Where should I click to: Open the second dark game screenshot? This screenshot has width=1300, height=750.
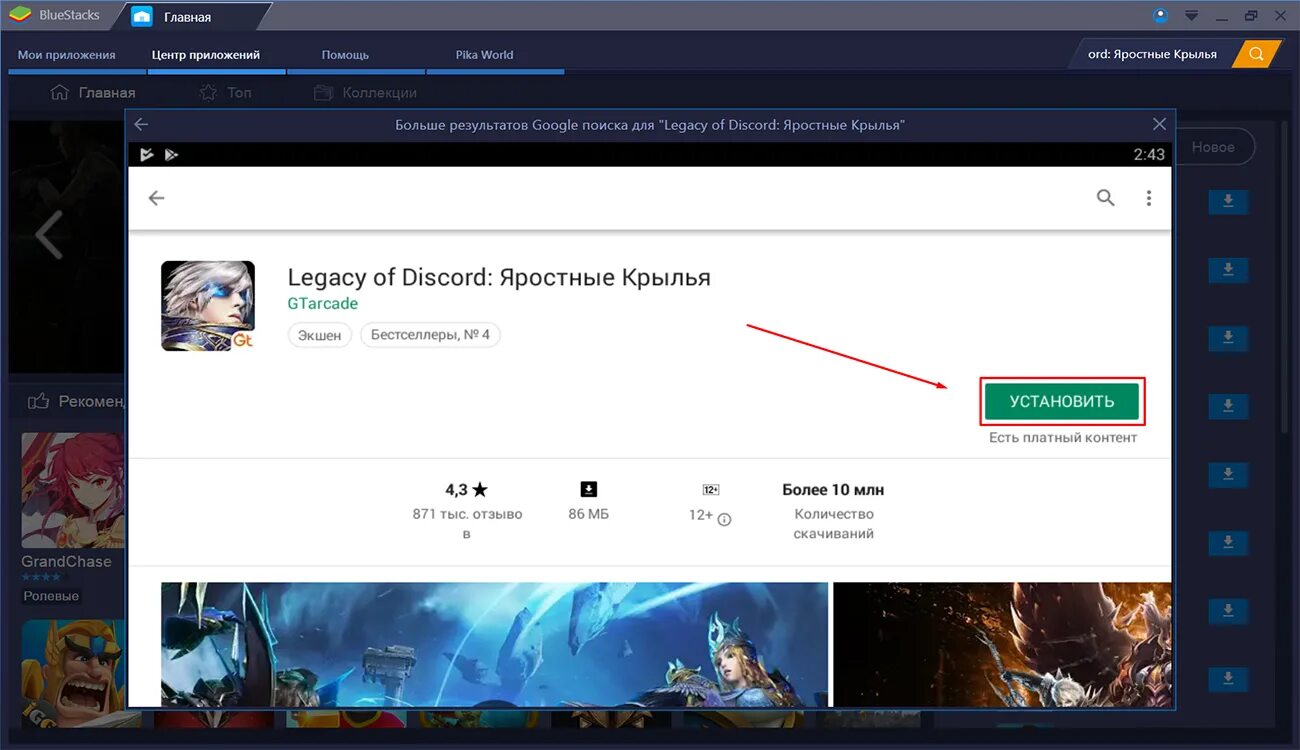coord(1002,645)
